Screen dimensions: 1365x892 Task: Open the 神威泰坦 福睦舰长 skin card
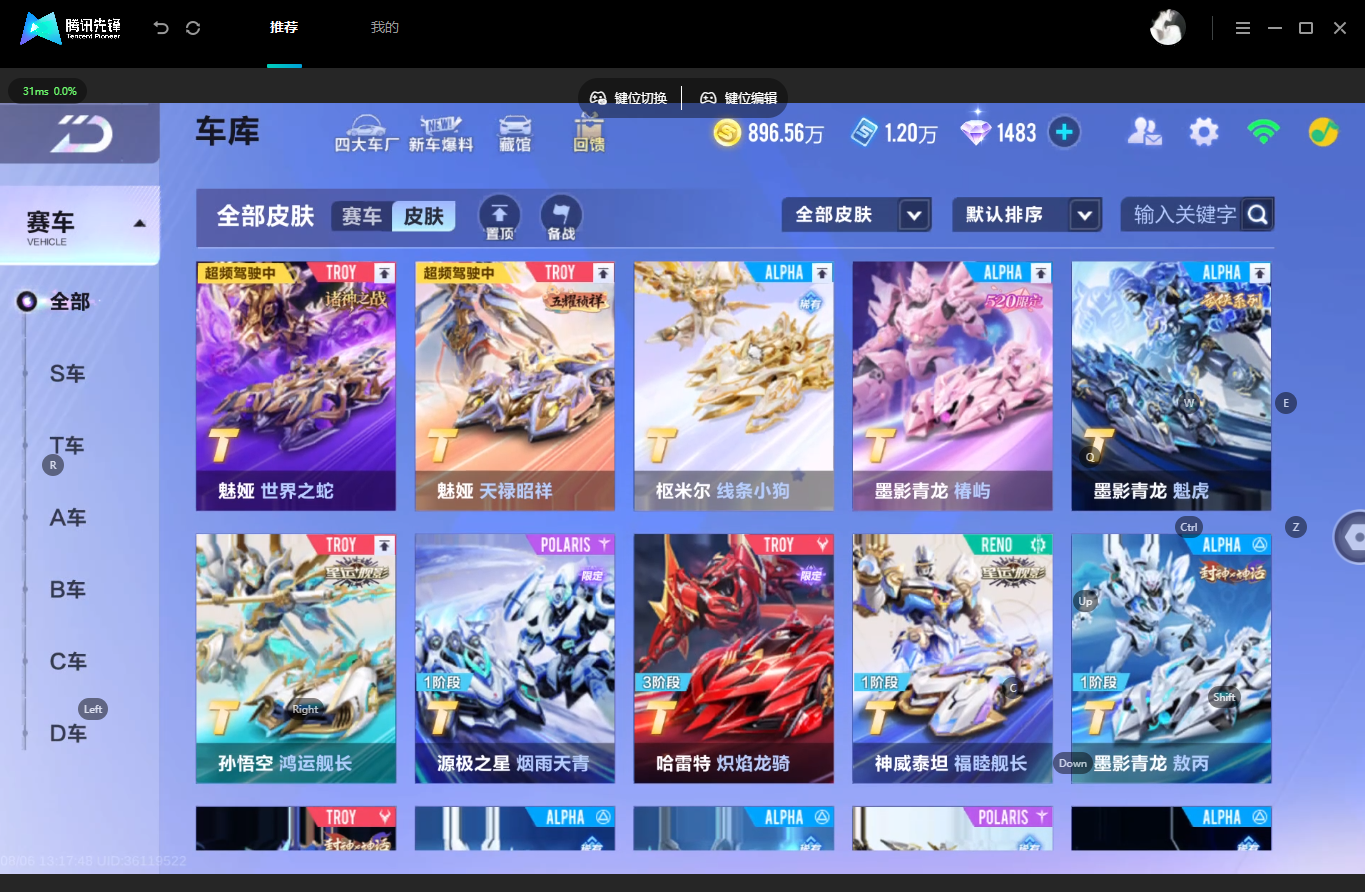pos(953,658)
